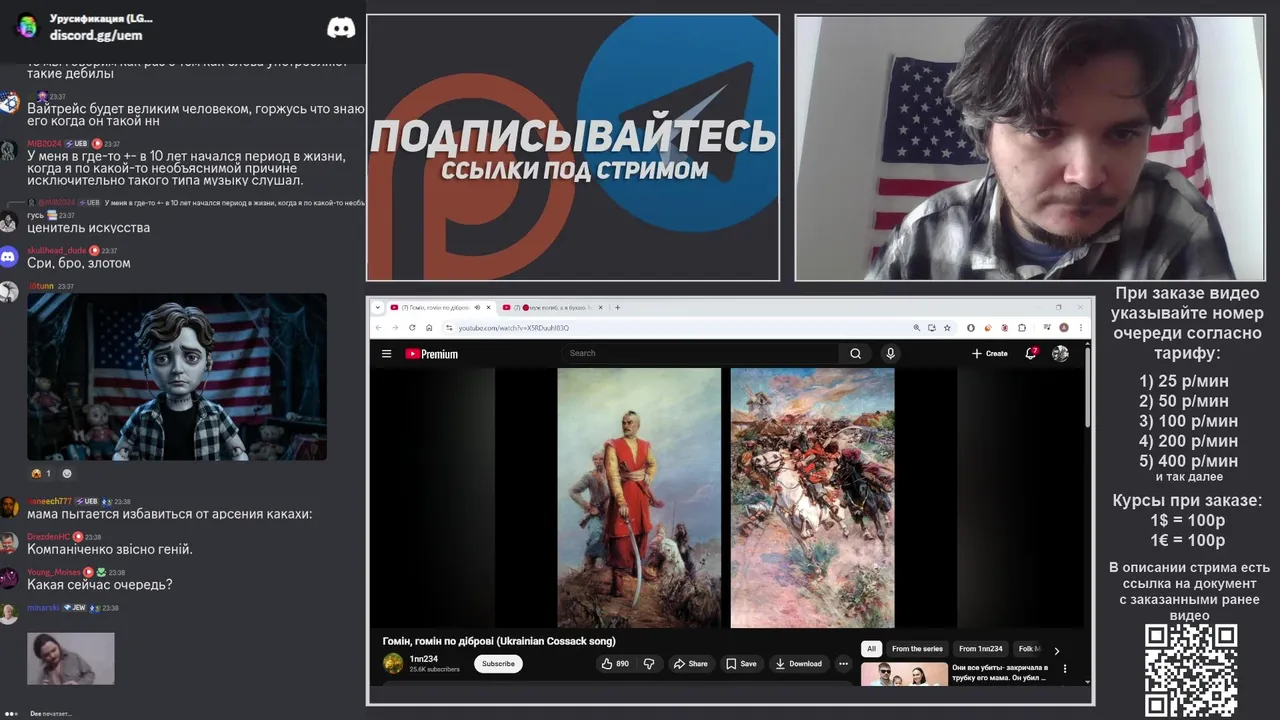Focus the YouTube Search field

pos(700,353)
